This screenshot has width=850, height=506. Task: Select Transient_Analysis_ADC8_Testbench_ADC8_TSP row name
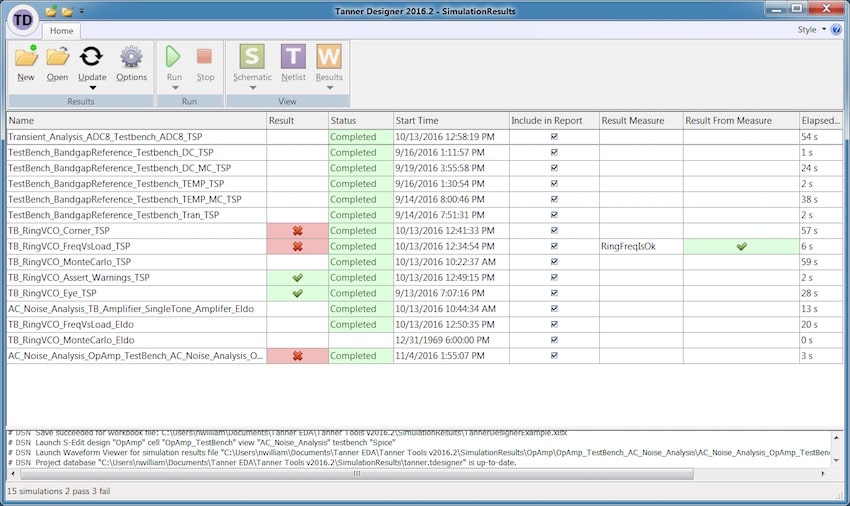pyautogui.click(x=105, y=137)
